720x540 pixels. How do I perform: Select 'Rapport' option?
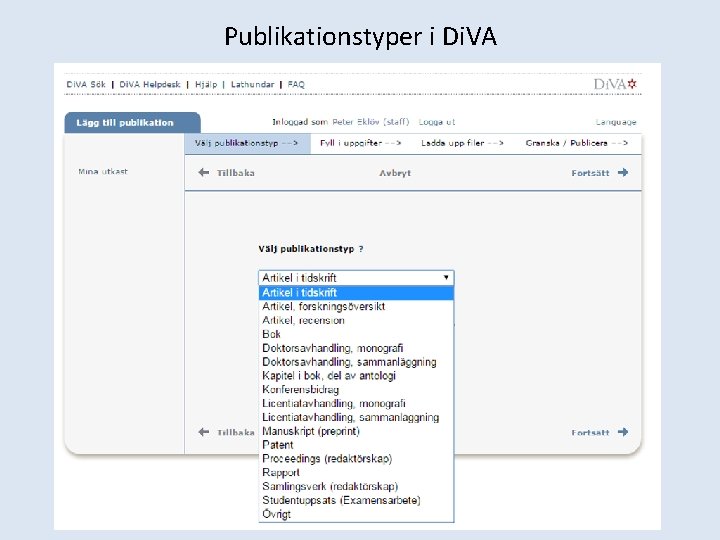pyautogui.click(x=356, y=472)
